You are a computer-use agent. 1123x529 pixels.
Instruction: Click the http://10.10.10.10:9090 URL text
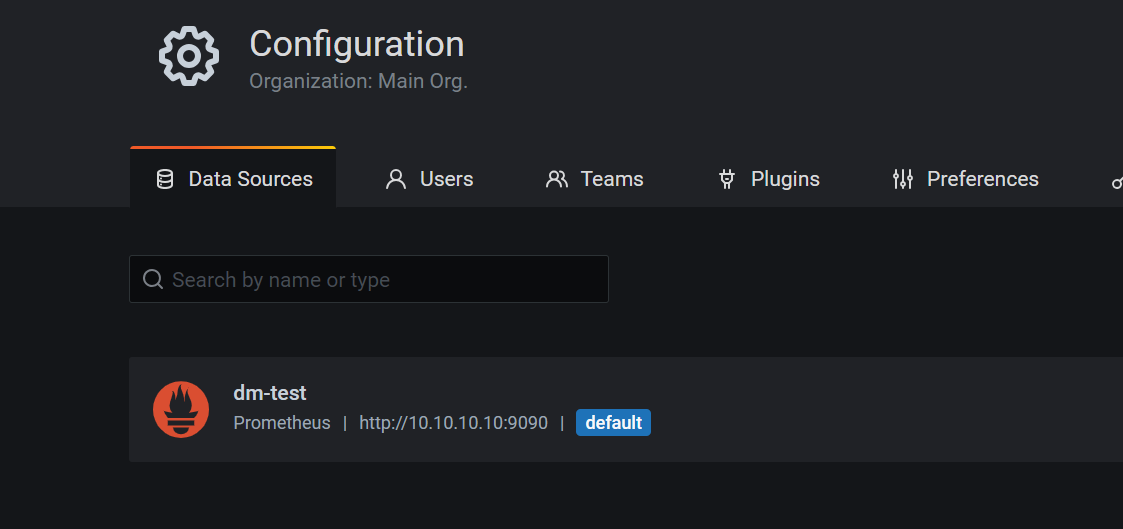(x=453, y=423)
